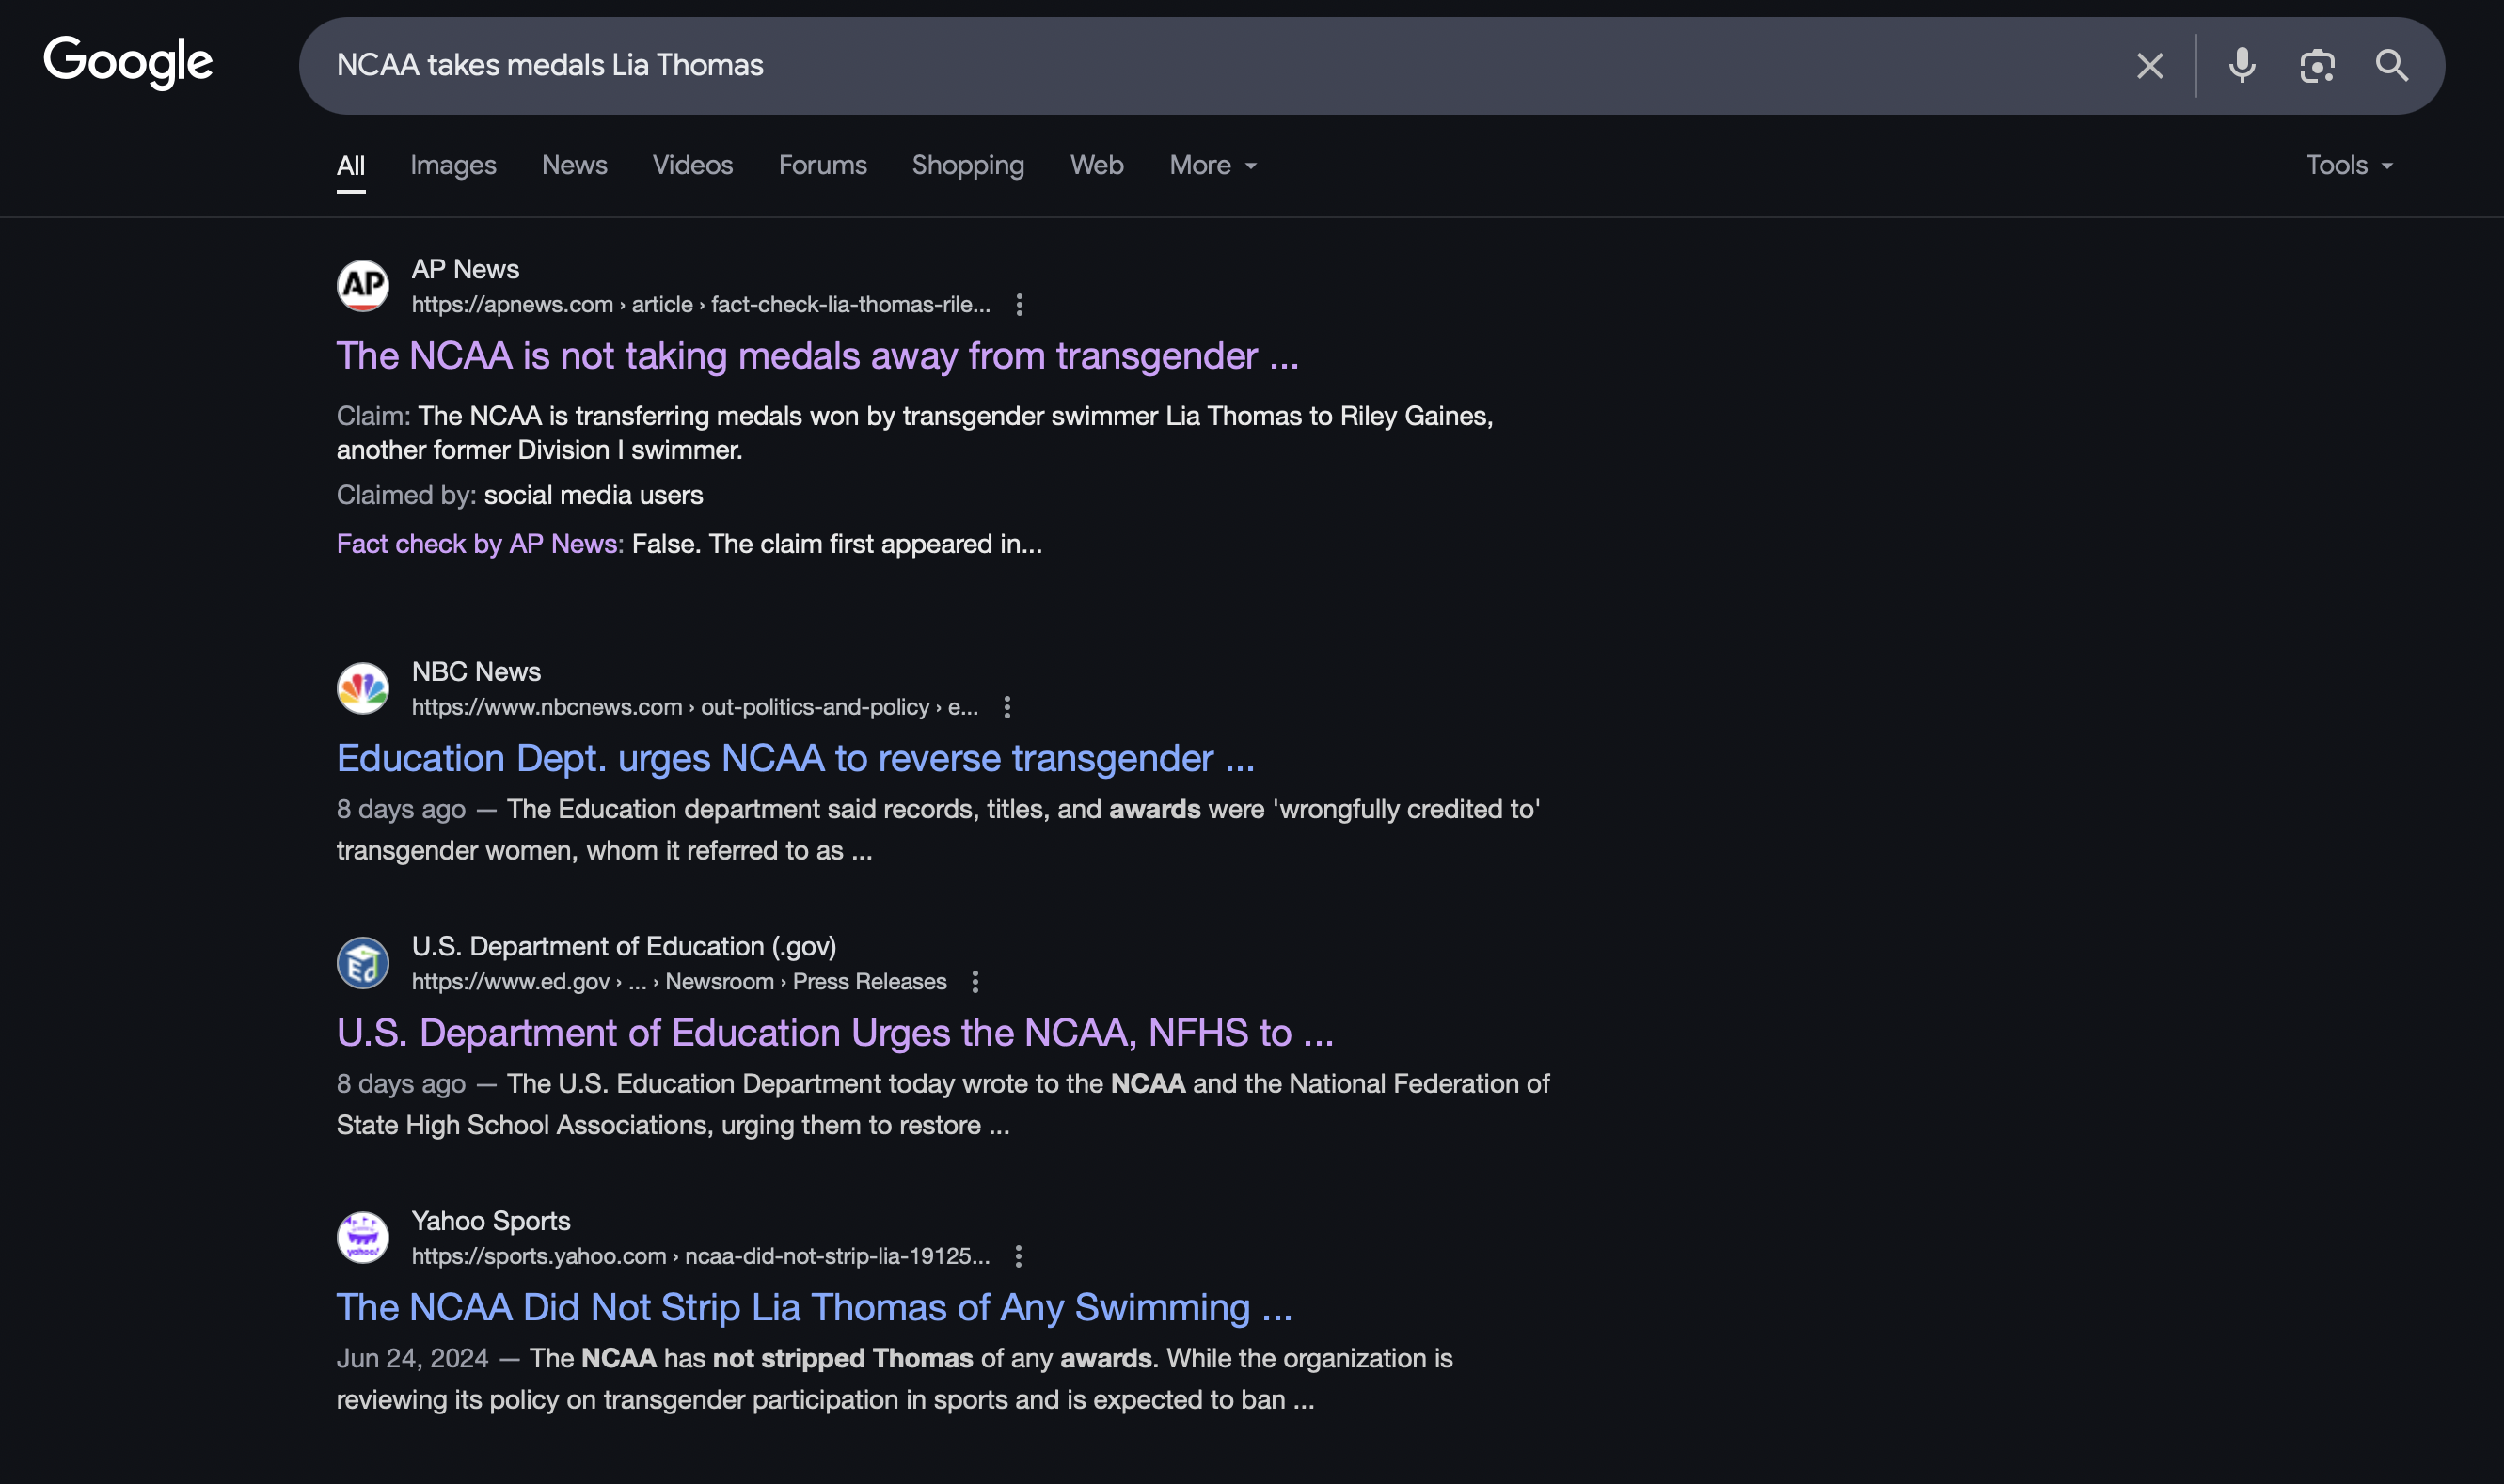This screenshot has height=1484, width=2504.
Task: Open the AP News fact-check article link
Action: [x=817, y=356]
